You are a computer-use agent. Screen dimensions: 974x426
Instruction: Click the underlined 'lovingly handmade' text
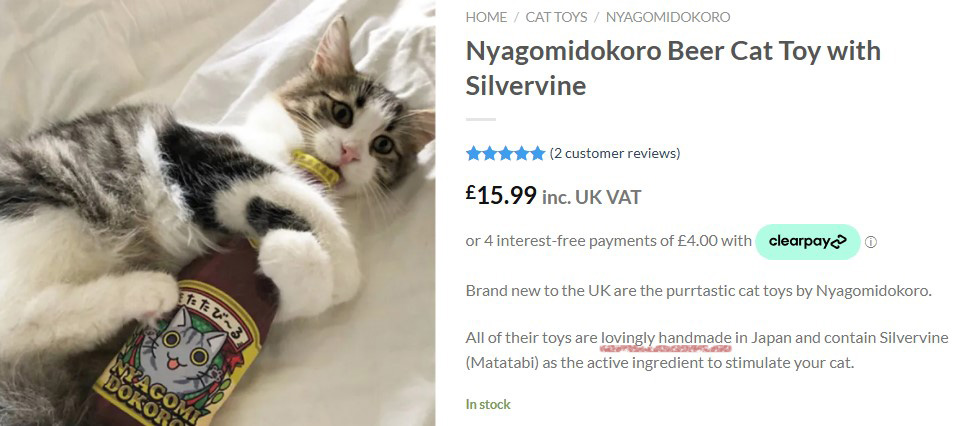click(667, 337)
